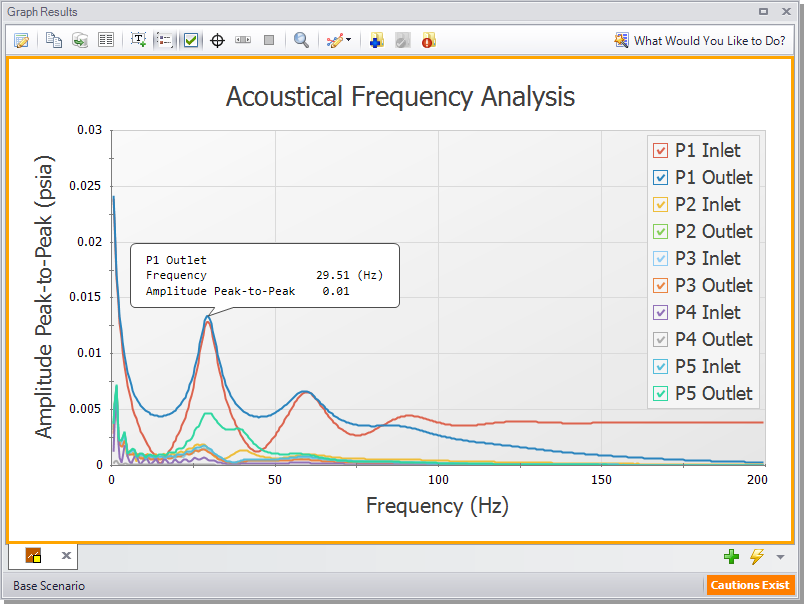This screenshot has height=604, width=804.
Task: Toggle the P2 Outlet series checkbox
Action: 660,231
